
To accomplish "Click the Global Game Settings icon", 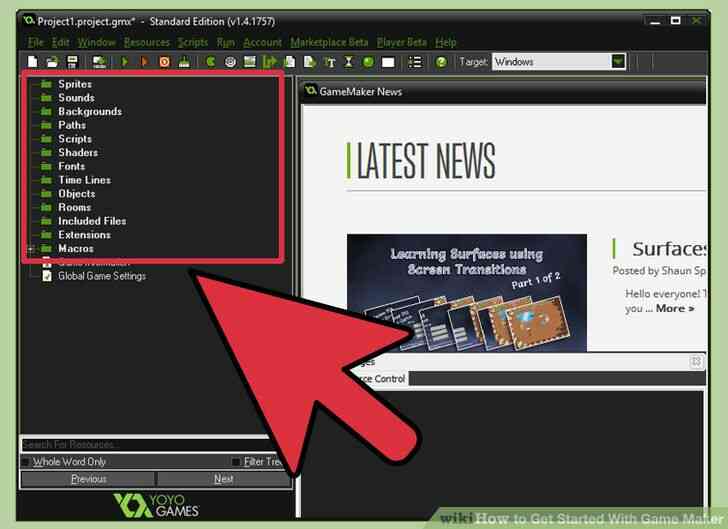I will coord(46,276).
